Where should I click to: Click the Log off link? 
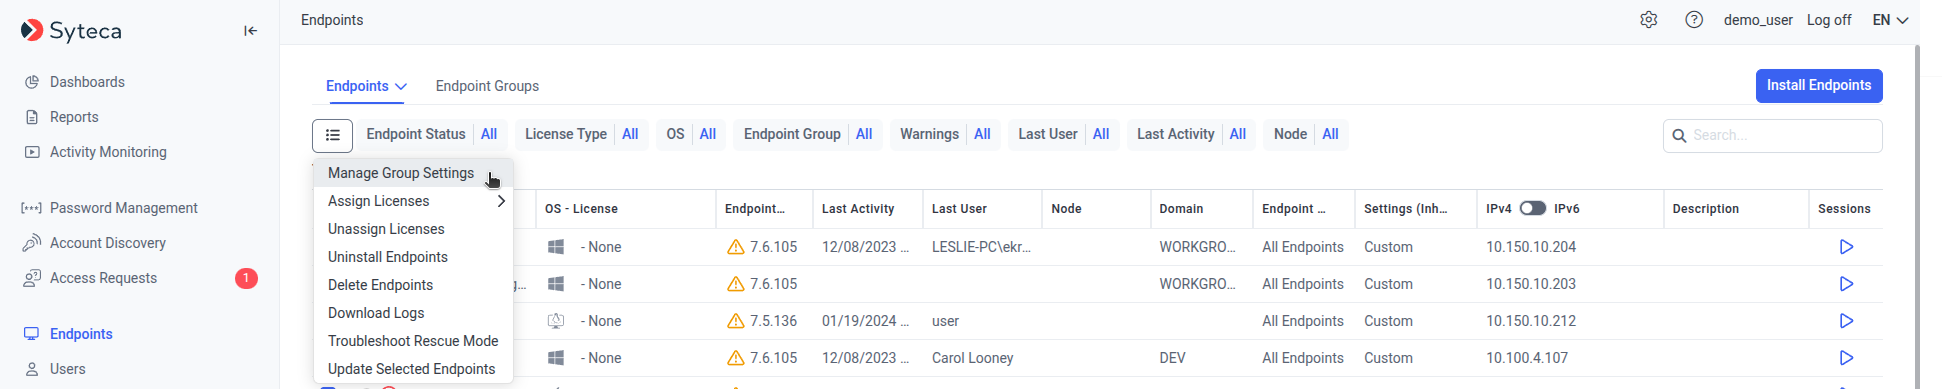pos(1829,20)
